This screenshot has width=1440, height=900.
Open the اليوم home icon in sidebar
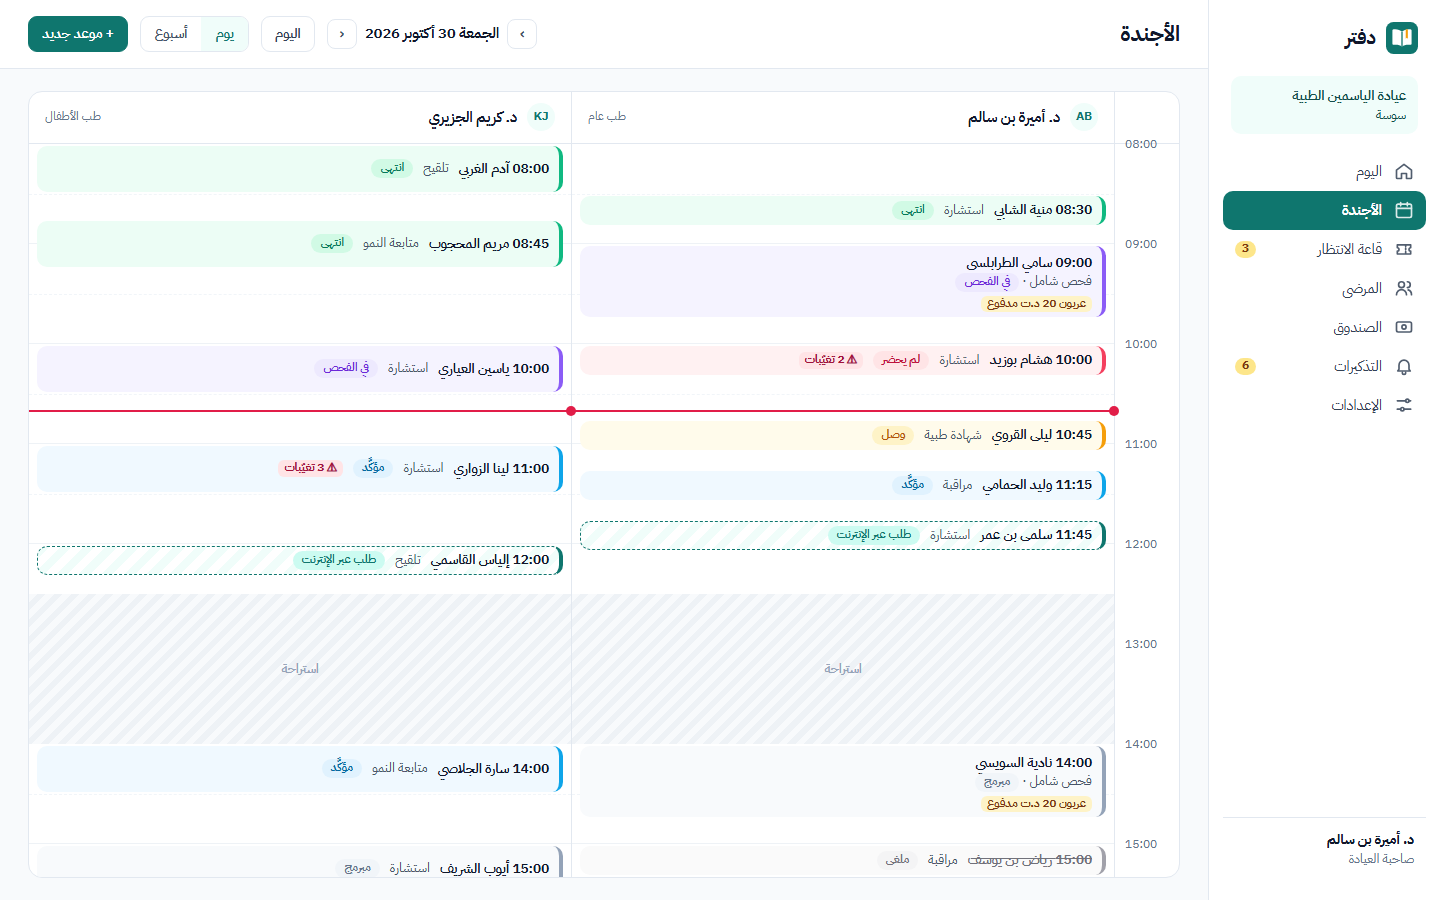pos(1404,172)
